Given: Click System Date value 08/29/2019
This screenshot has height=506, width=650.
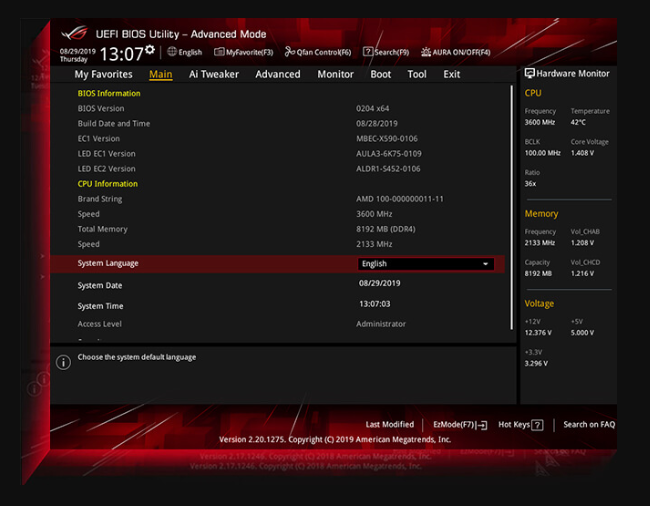Looking at the screenshot, I should point(380,283).
